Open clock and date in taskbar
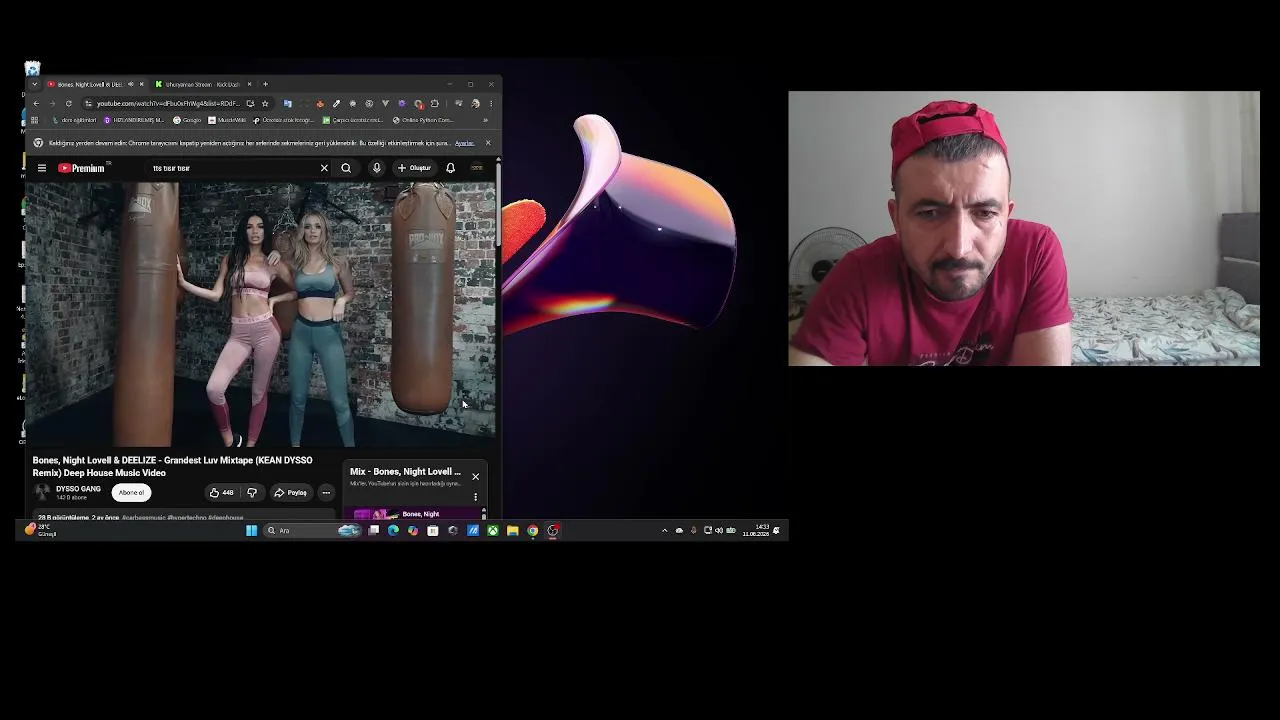1280x720 pixels. (x=756, y=530)
